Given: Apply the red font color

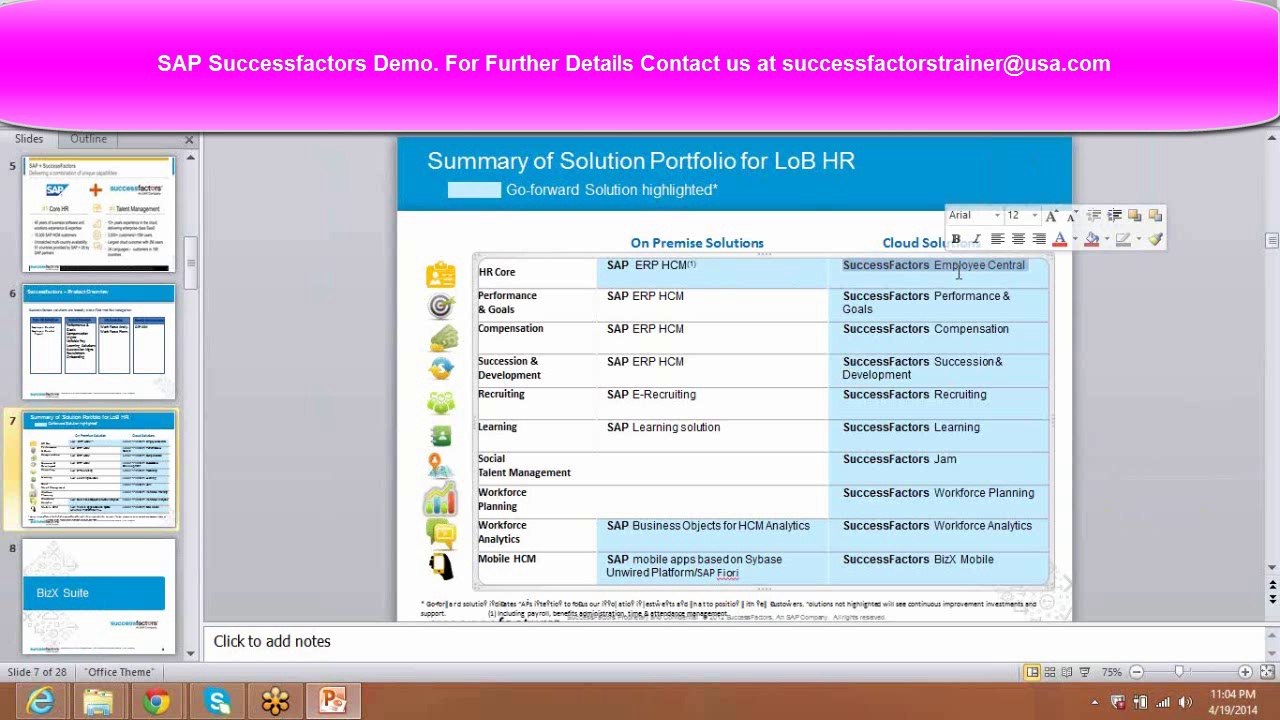Looking at the screenshot, I should tap(1060, 239).
